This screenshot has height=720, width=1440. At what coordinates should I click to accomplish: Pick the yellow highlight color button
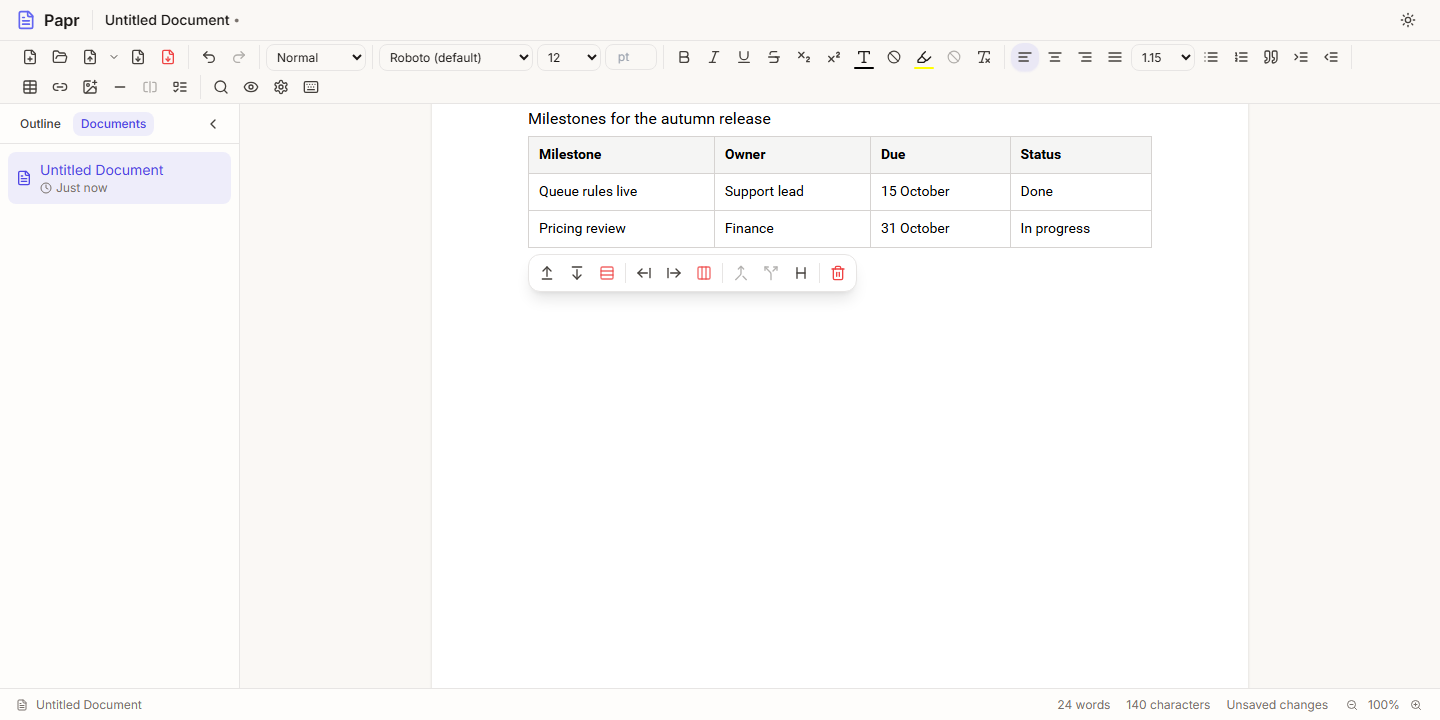click(924, 57)
